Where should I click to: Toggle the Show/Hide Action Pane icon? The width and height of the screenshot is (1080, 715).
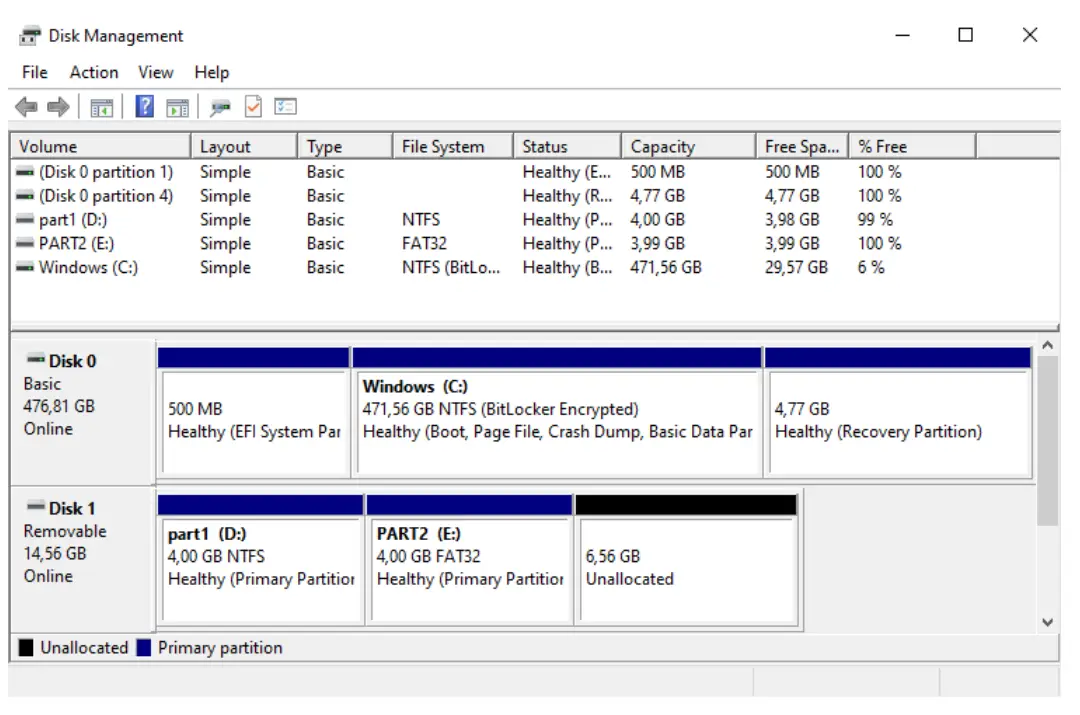pos(177,106)
